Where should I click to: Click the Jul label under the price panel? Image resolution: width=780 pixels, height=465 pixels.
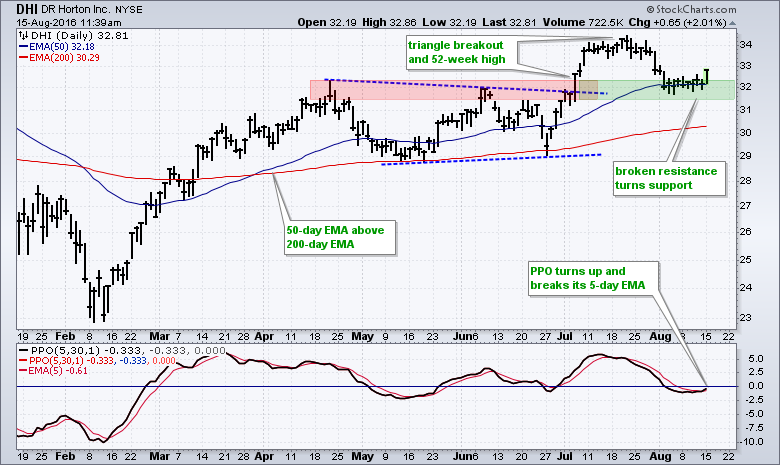coord(565,336)
